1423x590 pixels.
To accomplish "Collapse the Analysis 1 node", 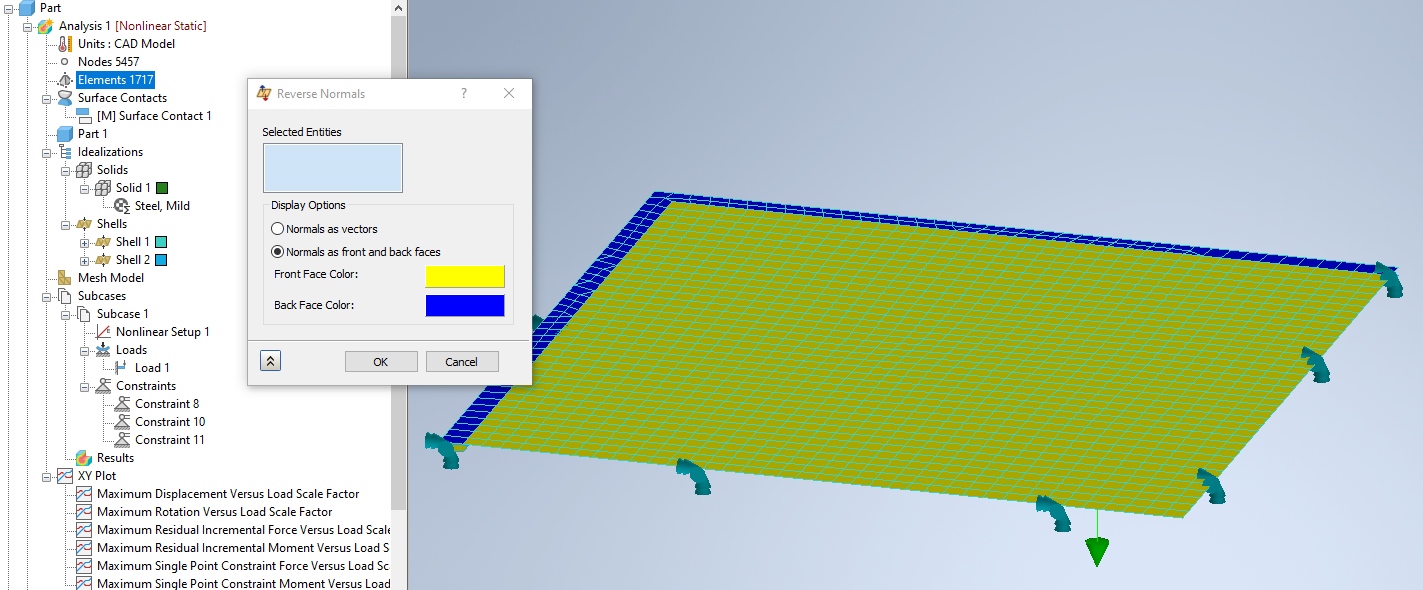I will click(28, 26).
